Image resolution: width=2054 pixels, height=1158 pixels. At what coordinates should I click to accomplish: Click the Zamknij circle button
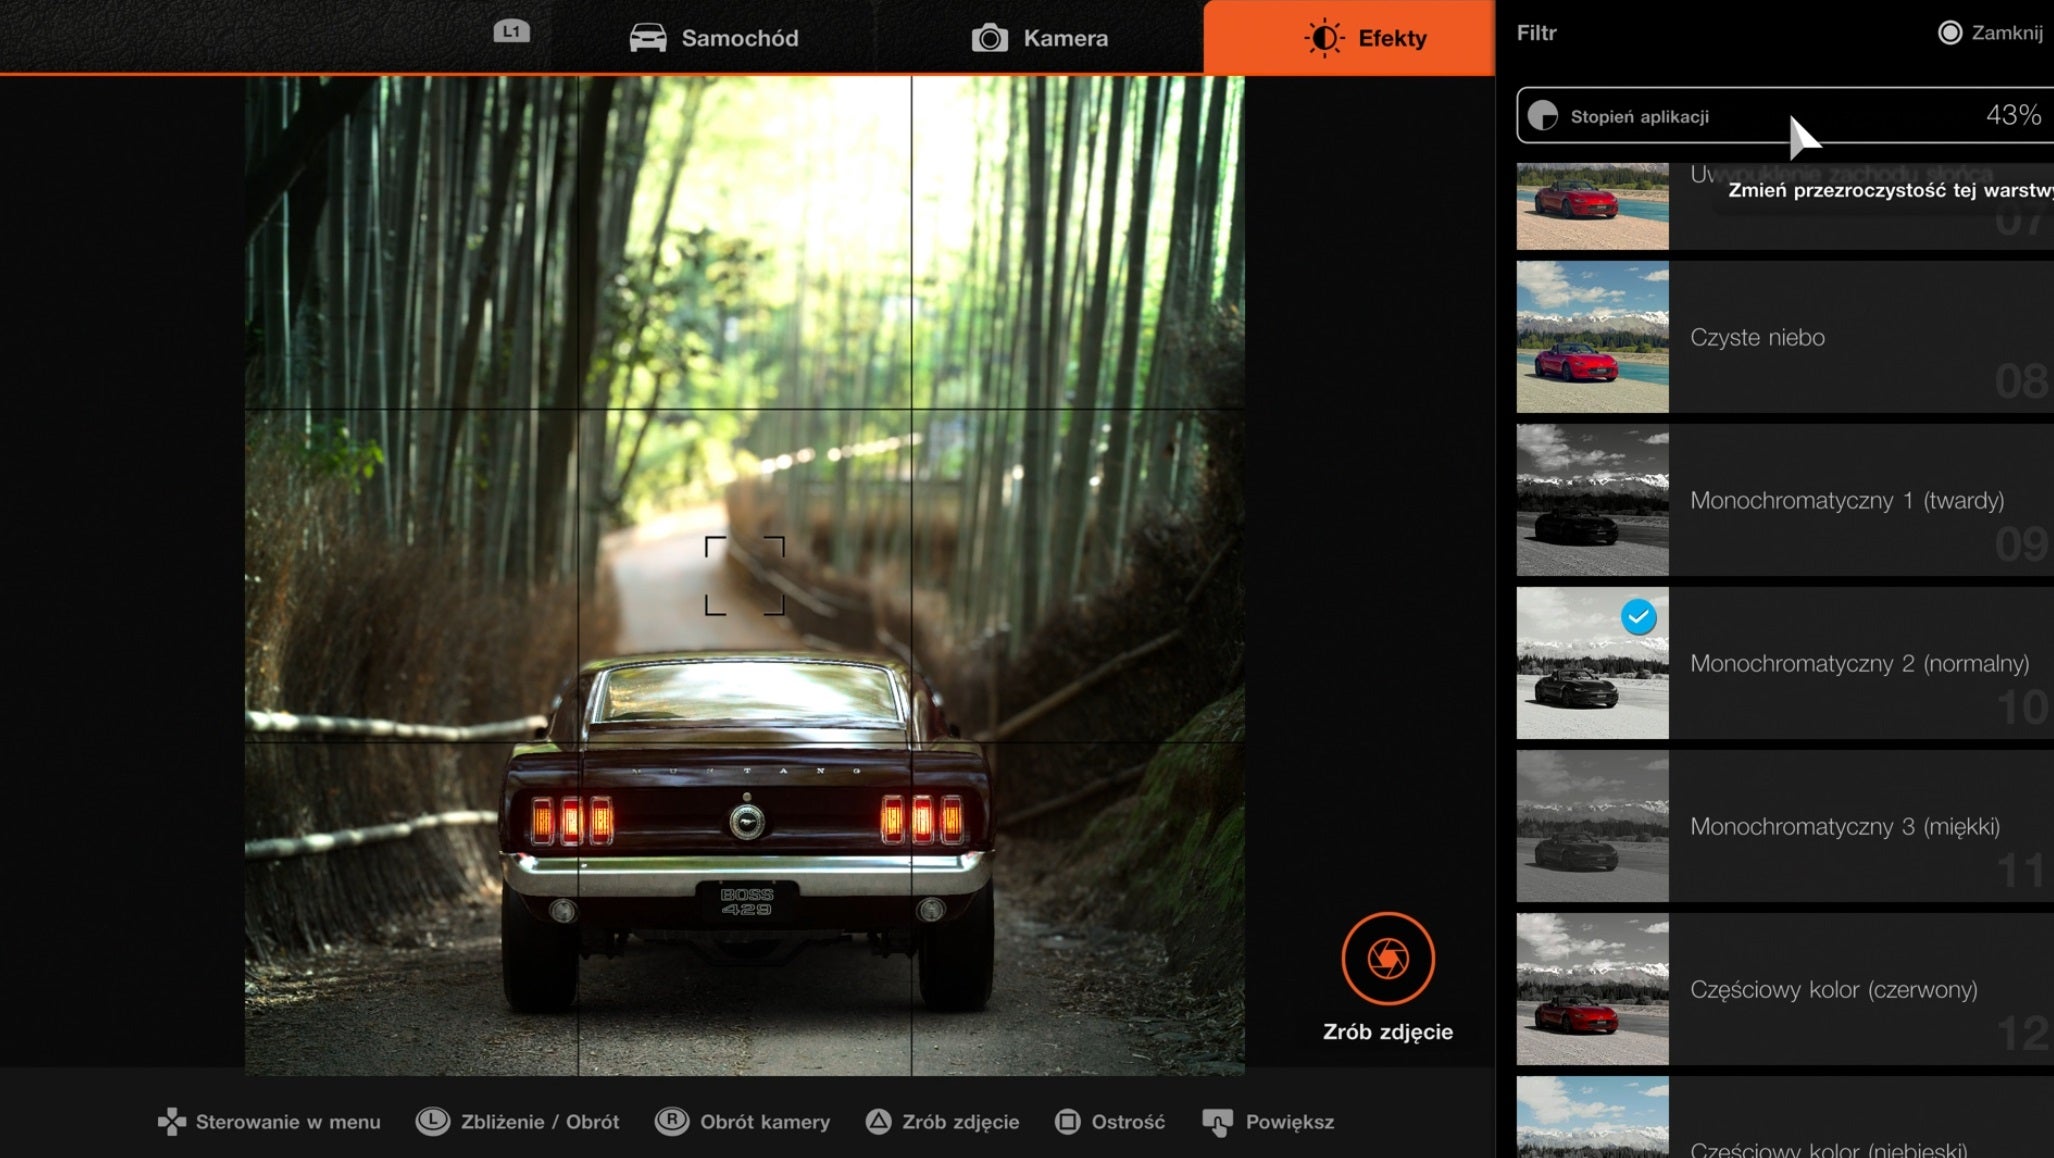coord(1949,33)
